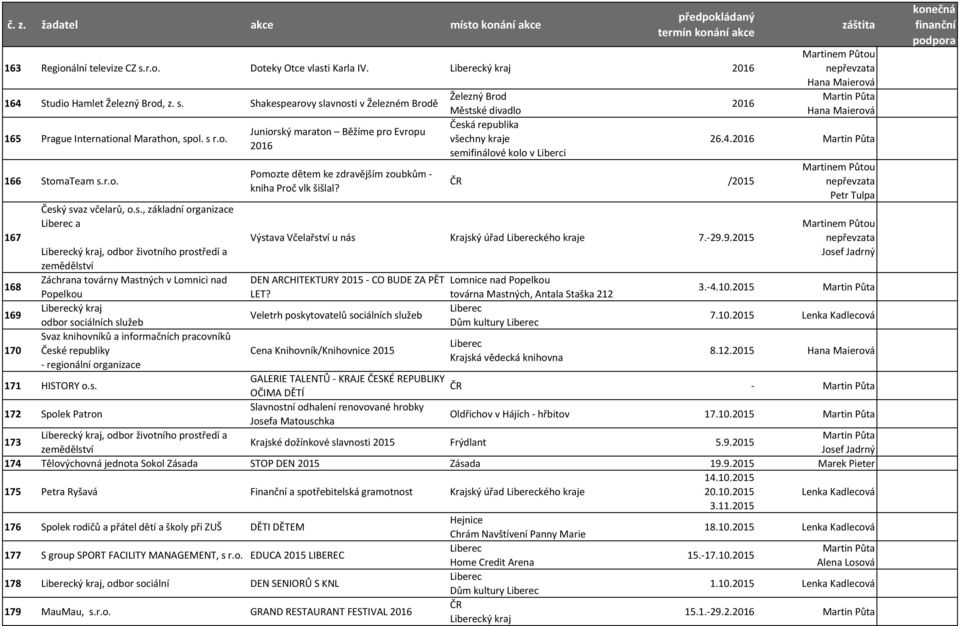
Task: Click 'Marek Pieter' patron cell
Action: click(846, 464)
